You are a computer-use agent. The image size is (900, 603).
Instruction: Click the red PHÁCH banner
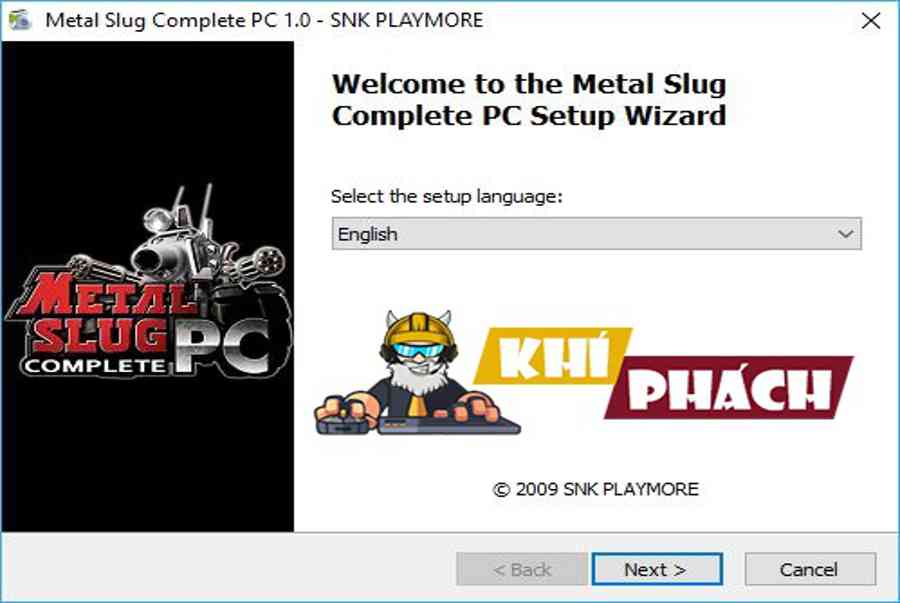coord(729,388)
